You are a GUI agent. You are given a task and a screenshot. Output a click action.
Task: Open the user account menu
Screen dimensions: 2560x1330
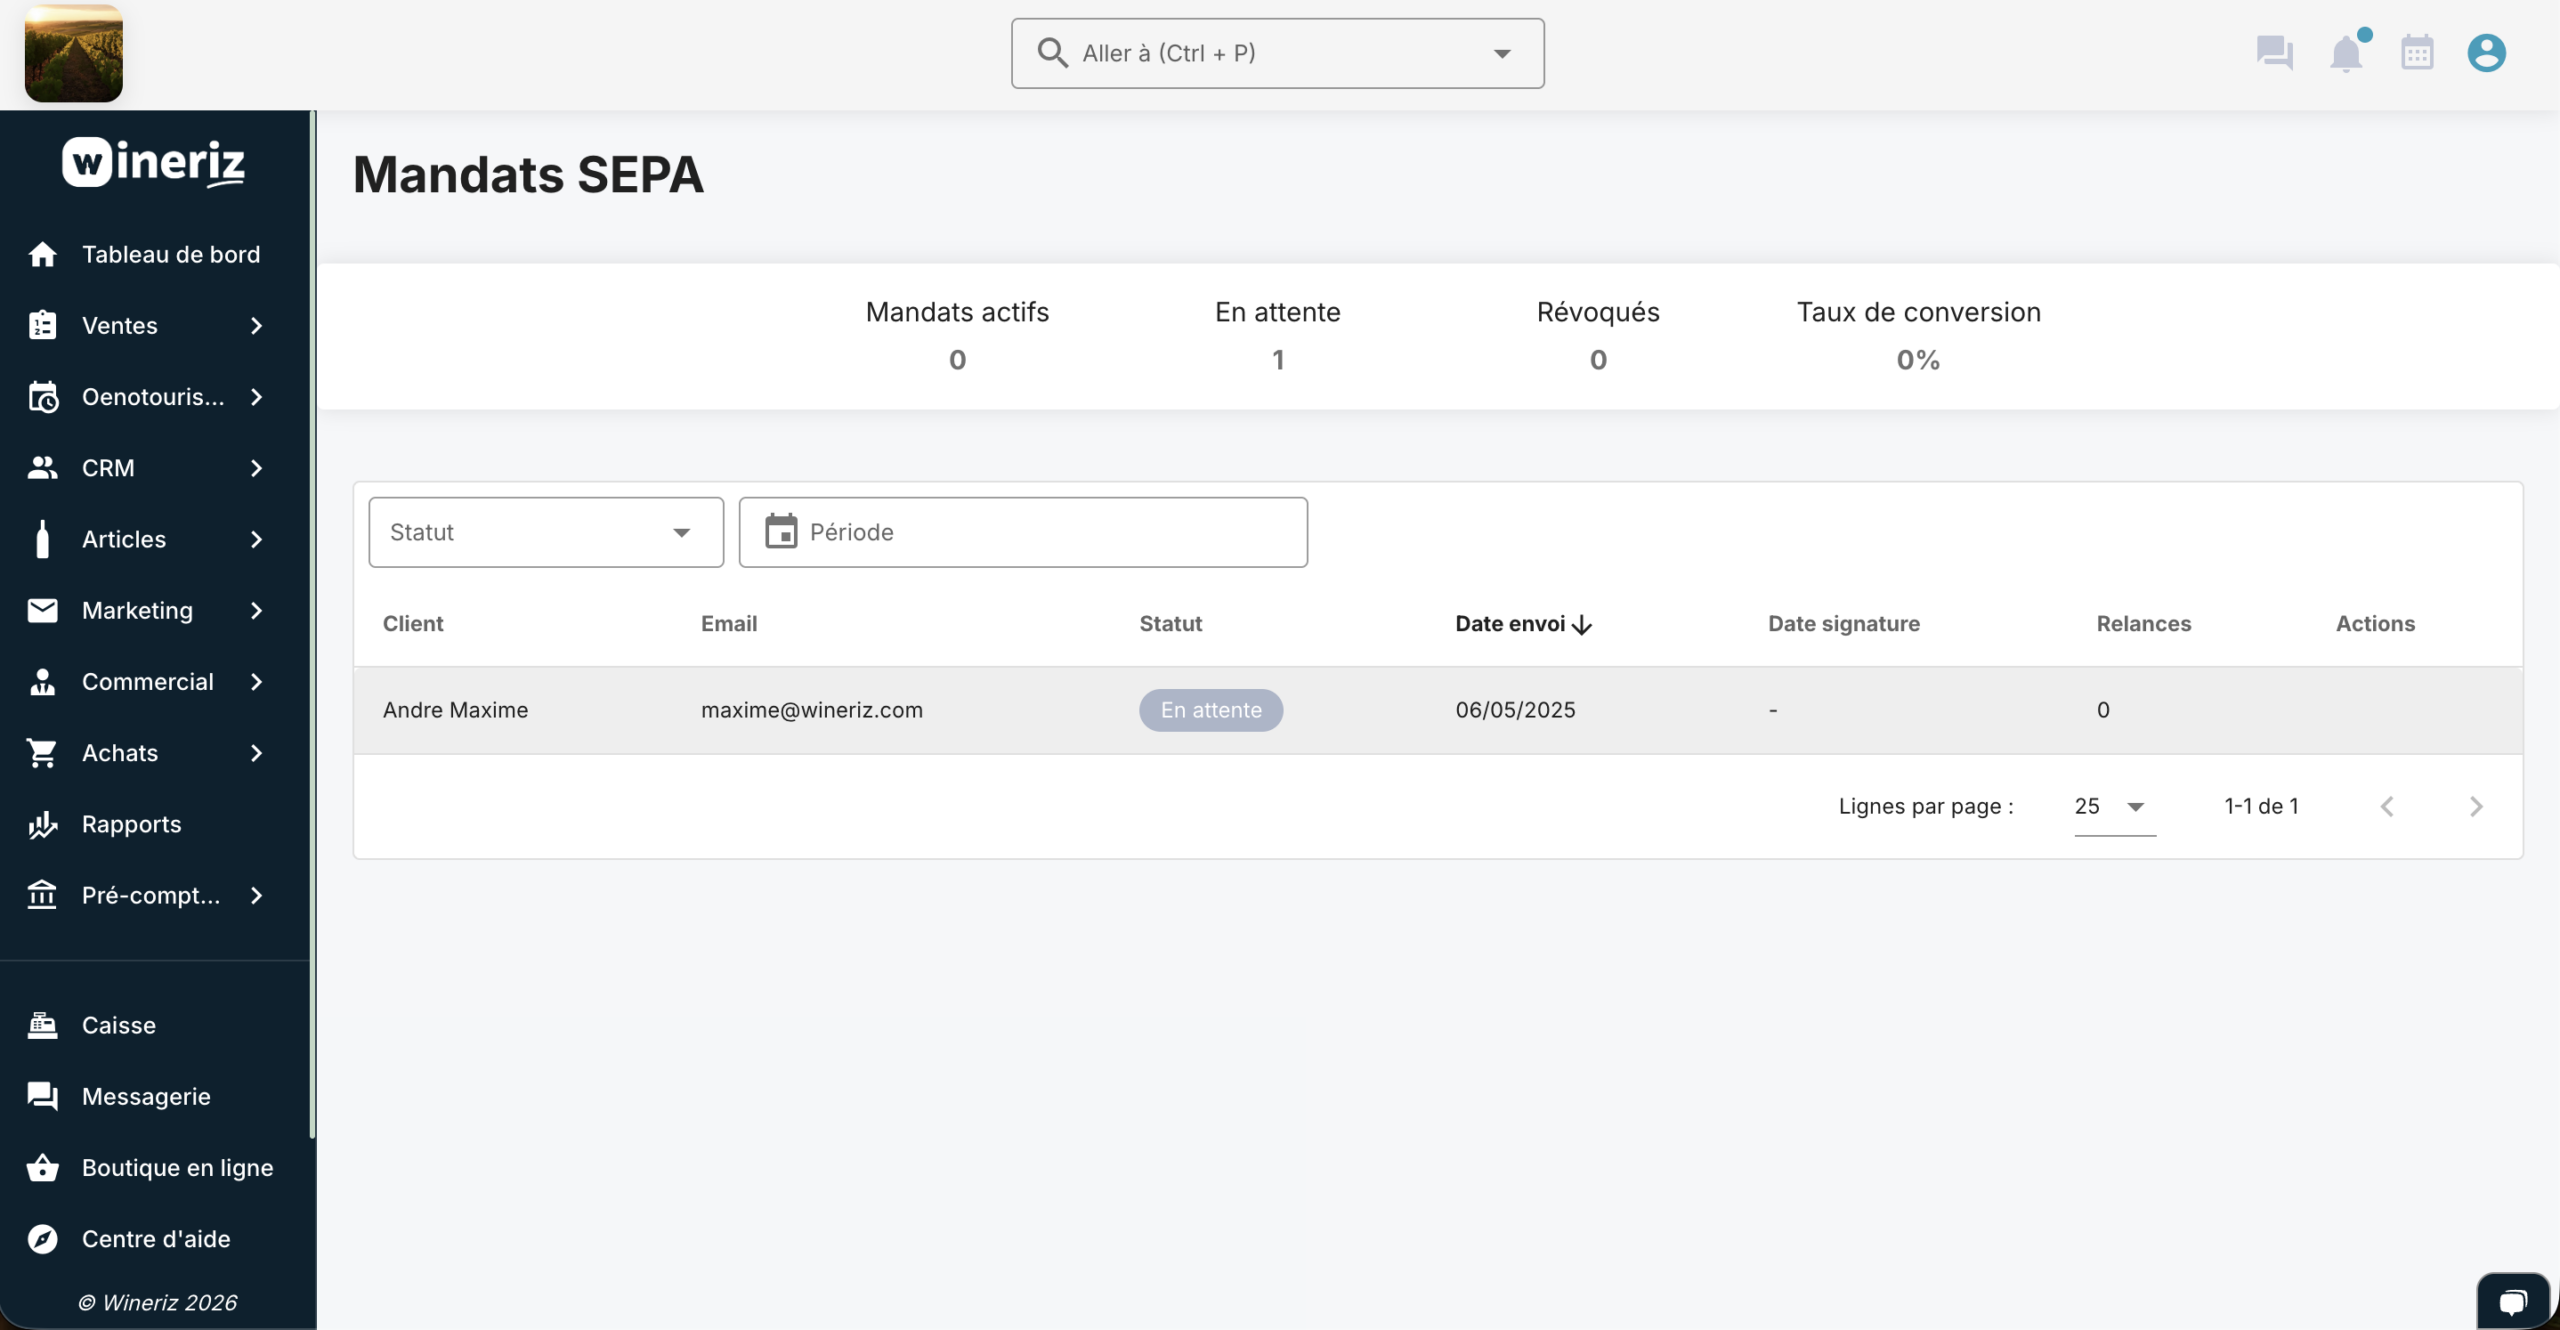(x=2486, y=52)
